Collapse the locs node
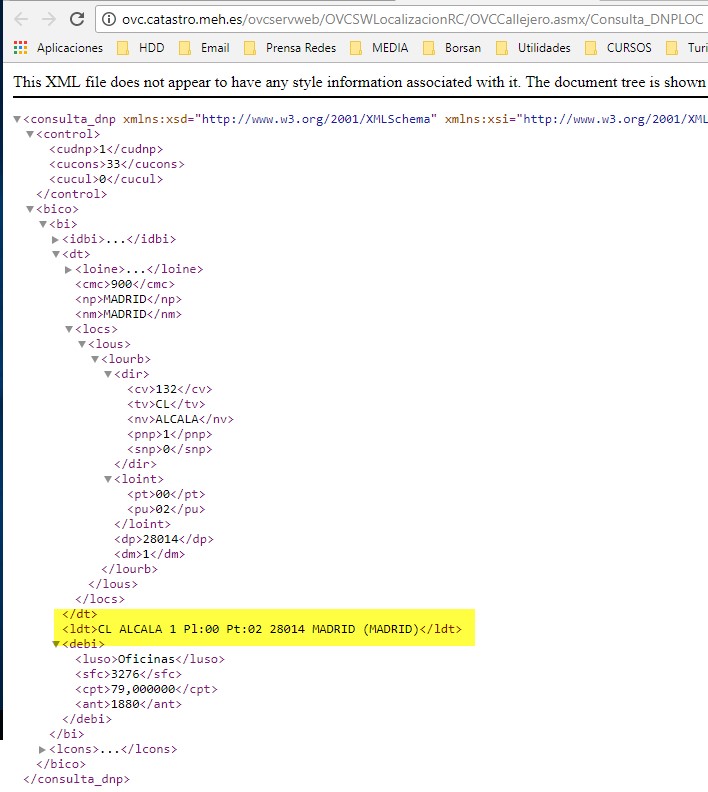This screenshot has height=792, width=708. point(69,329)
